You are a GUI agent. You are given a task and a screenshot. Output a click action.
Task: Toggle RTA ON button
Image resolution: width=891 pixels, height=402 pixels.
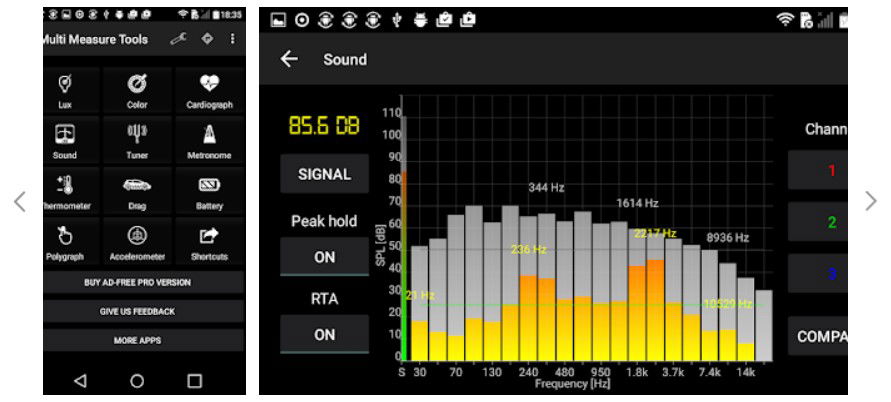coord(324,334)
